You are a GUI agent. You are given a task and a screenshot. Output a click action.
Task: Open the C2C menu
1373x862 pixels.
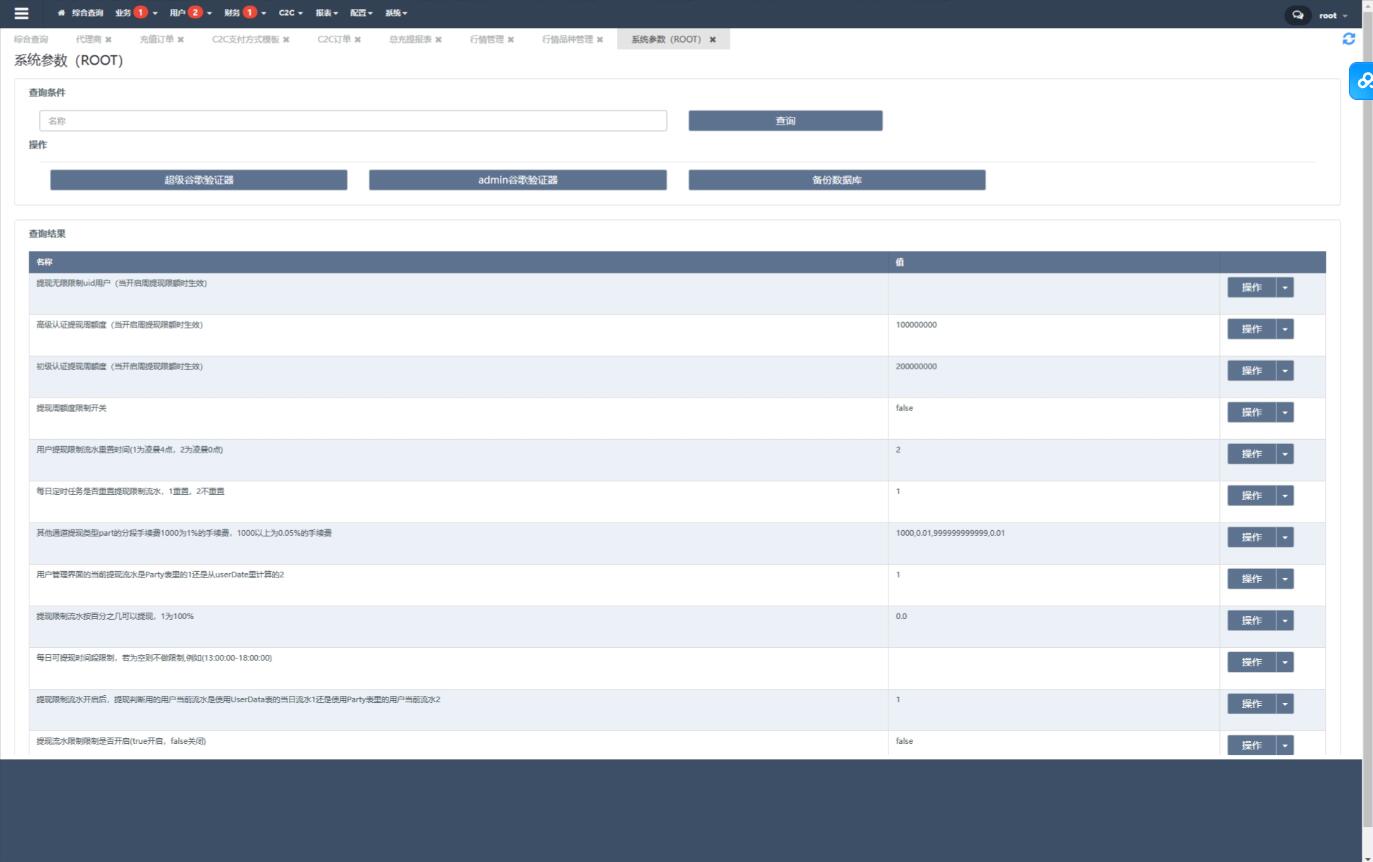pos(290,13)
